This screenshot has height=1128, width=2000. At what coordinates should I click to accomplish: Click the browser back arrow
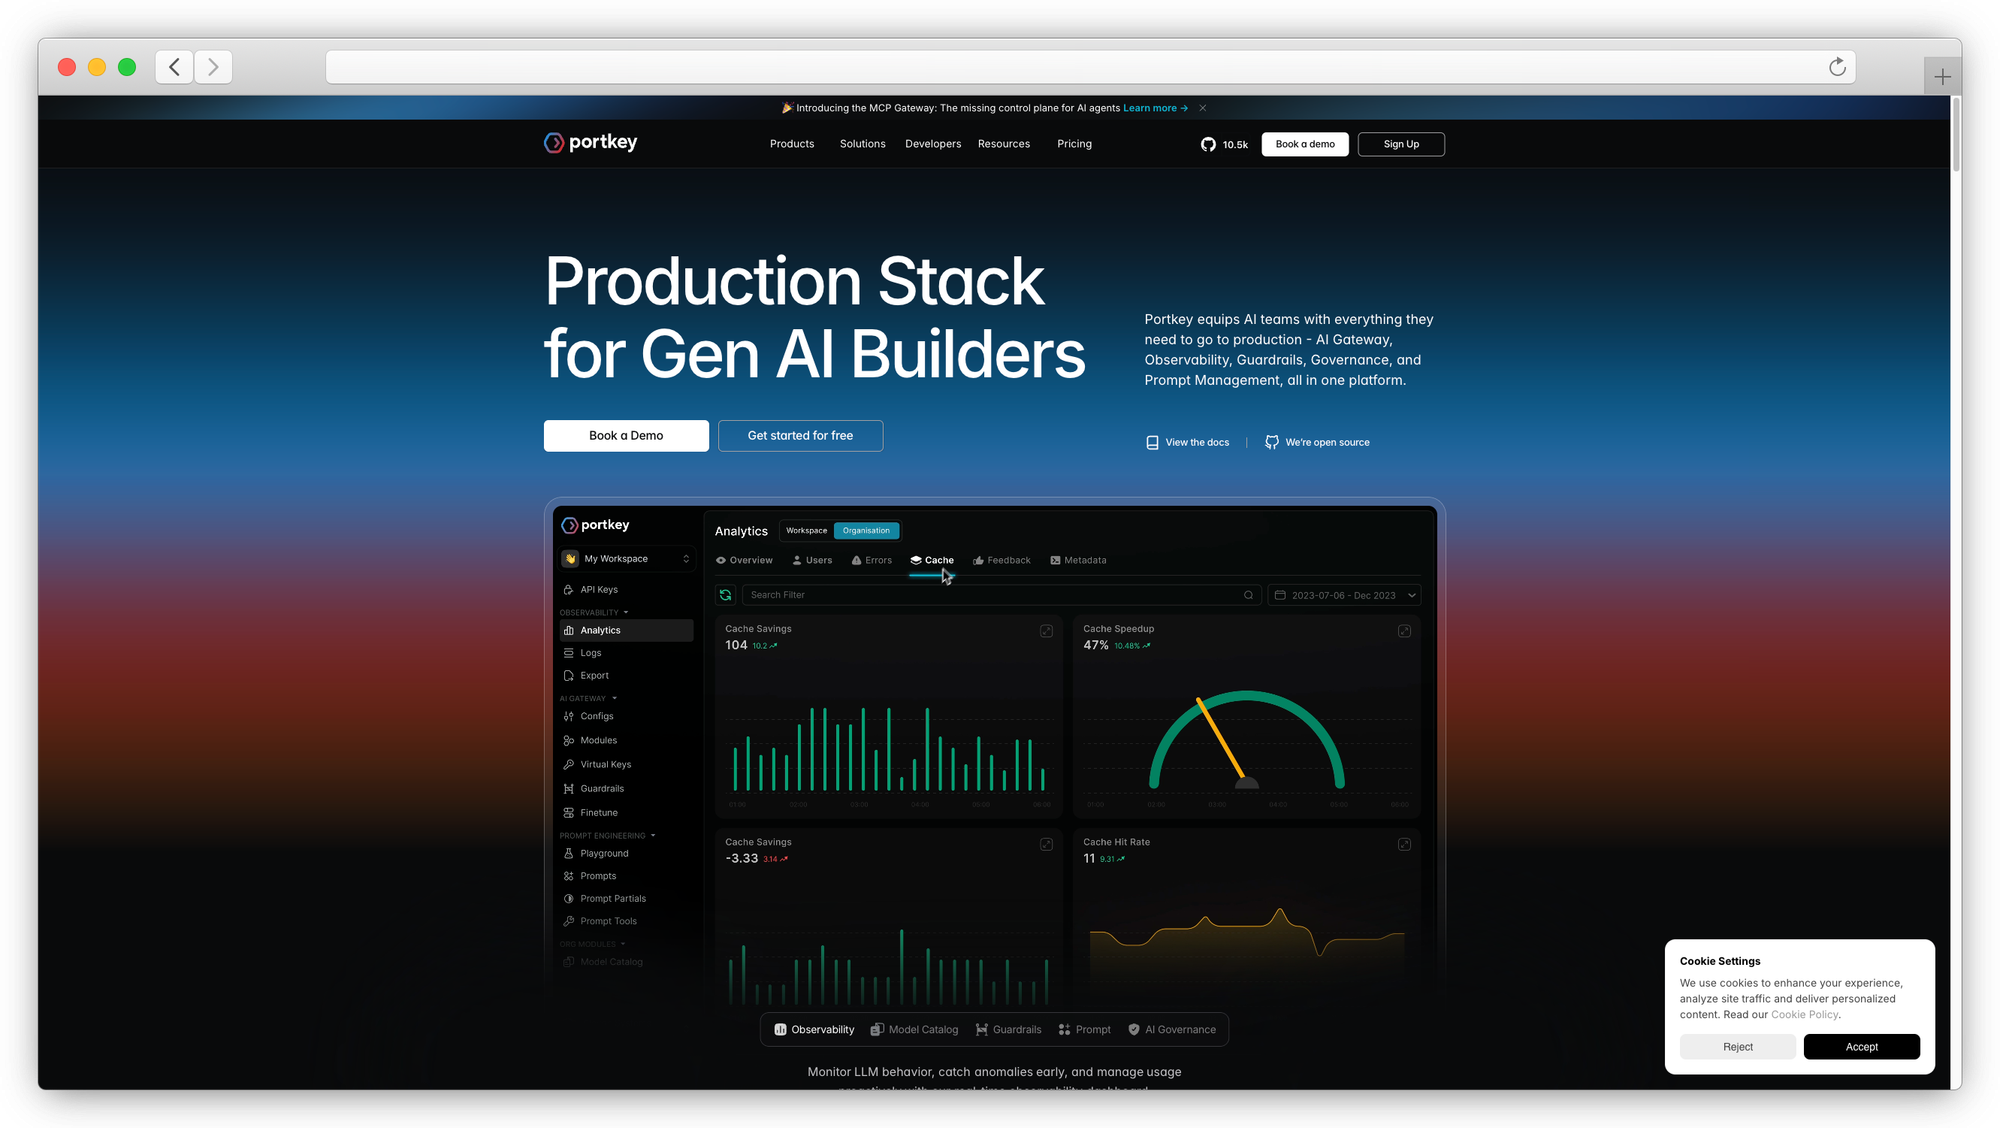(x=174, y=67)
